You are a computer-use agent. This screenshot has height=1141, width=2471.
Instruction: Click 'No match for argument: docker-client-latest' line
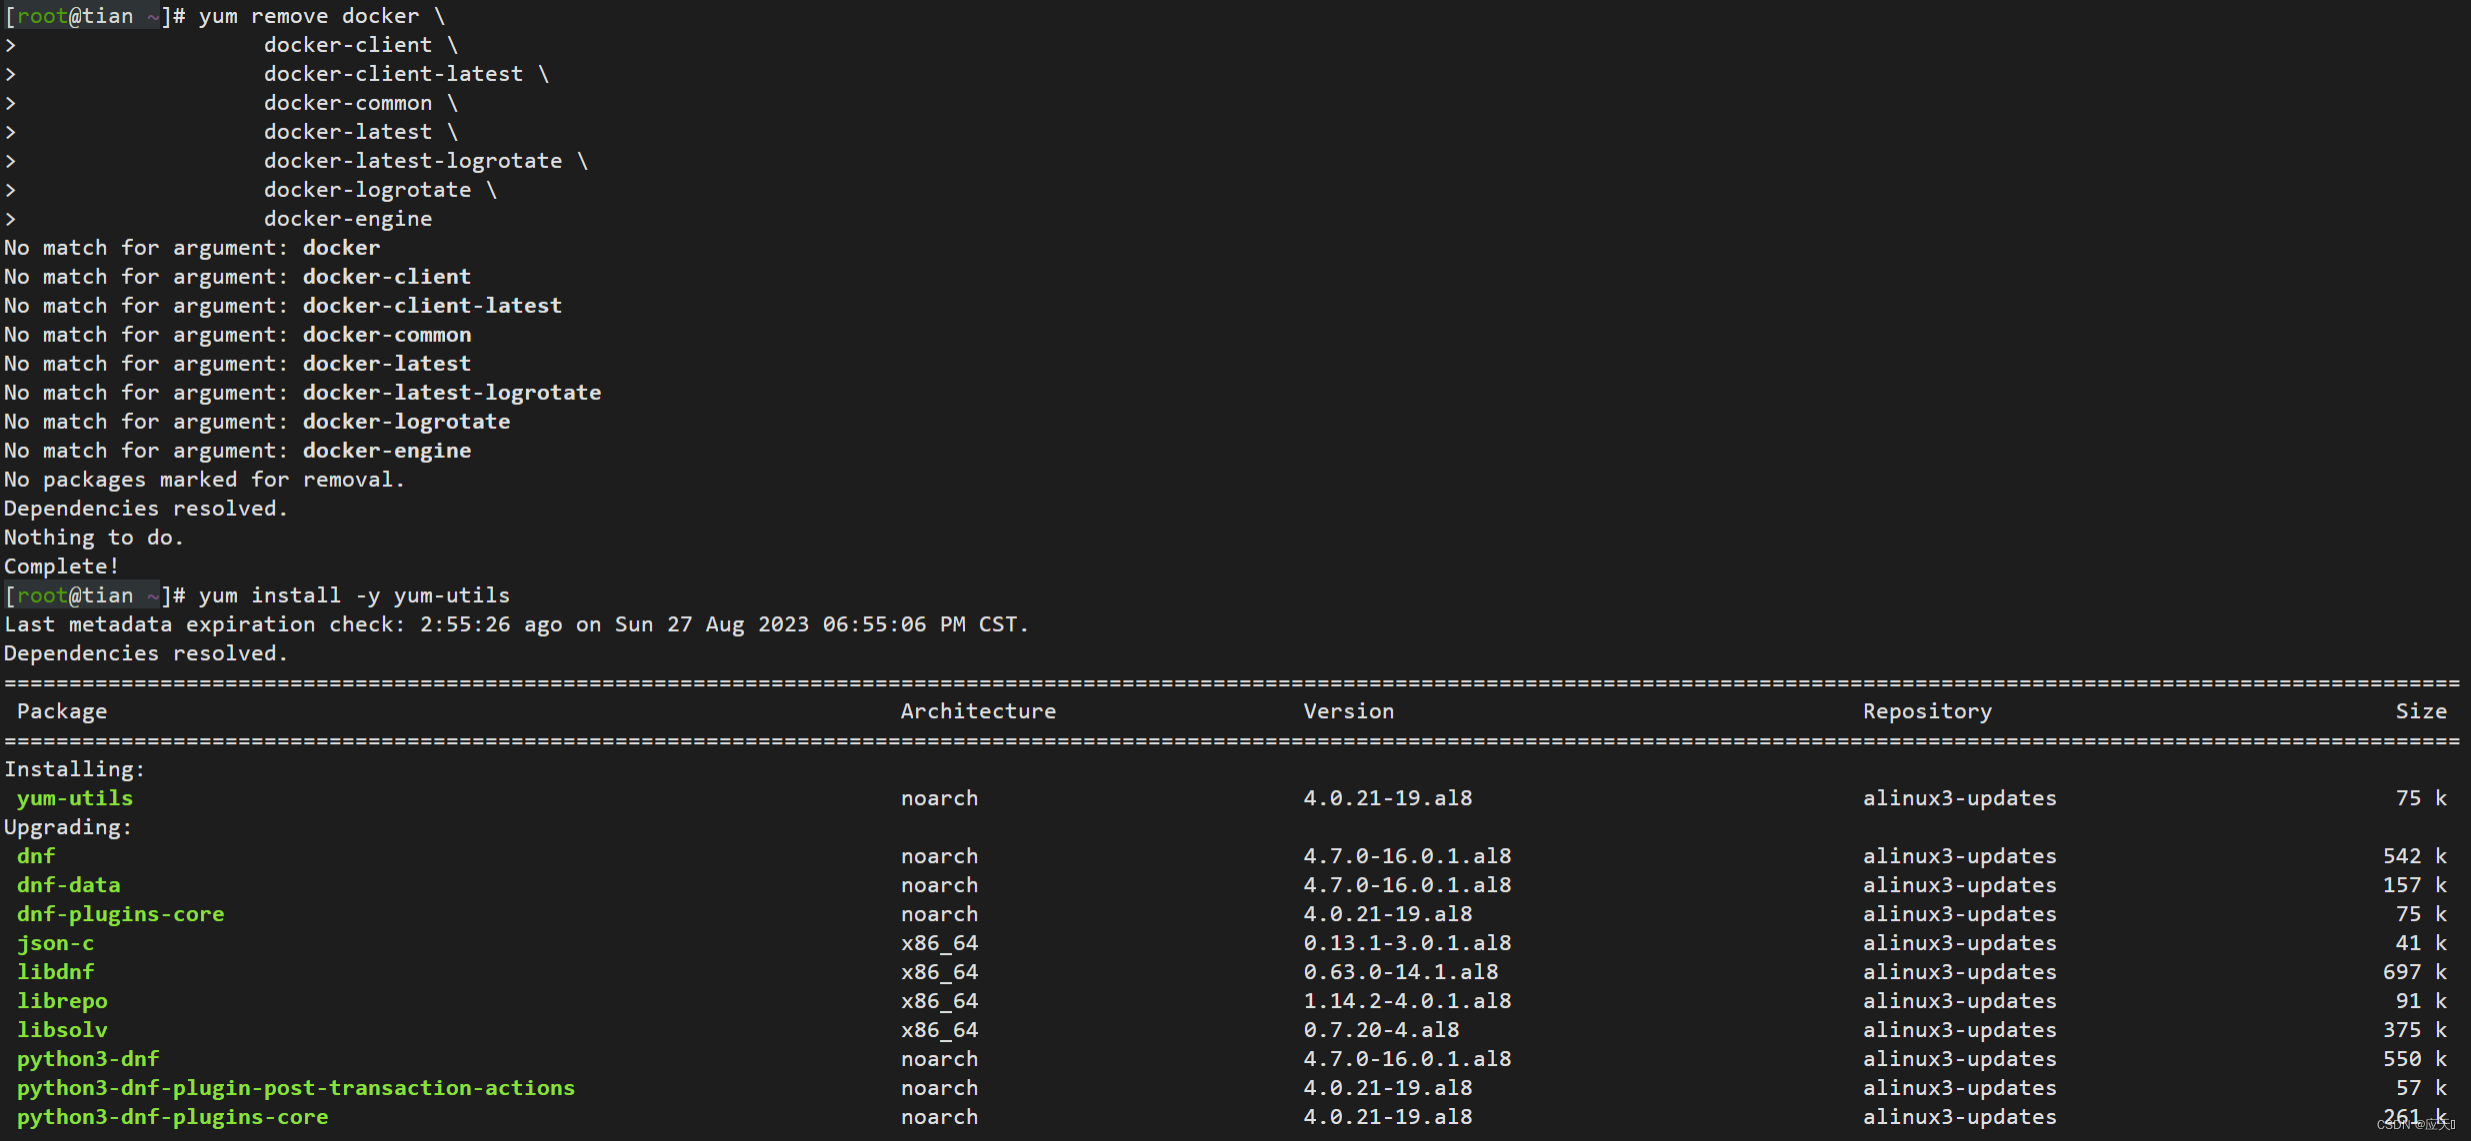point(283,306)
